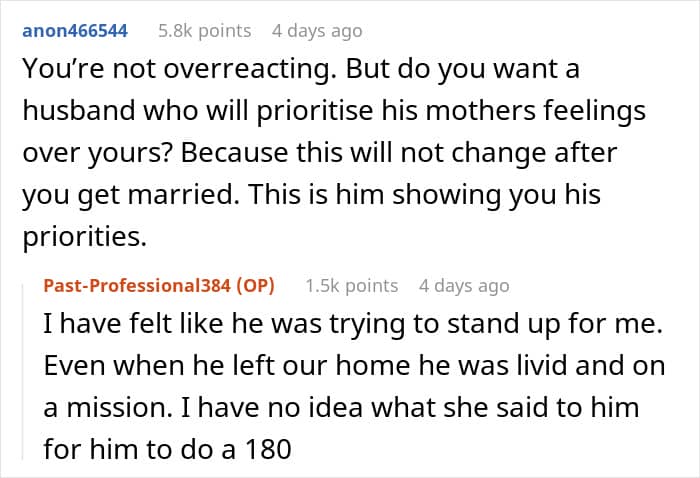Collapse the reply thread using the vertical line
The width and height of the screenshot is (700, 478).
point(23,370)
